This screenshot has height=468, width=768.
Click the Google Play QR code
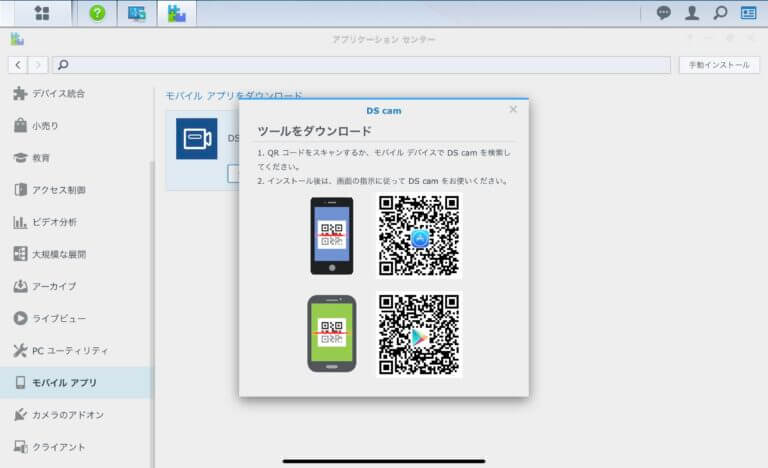[419, 334]
